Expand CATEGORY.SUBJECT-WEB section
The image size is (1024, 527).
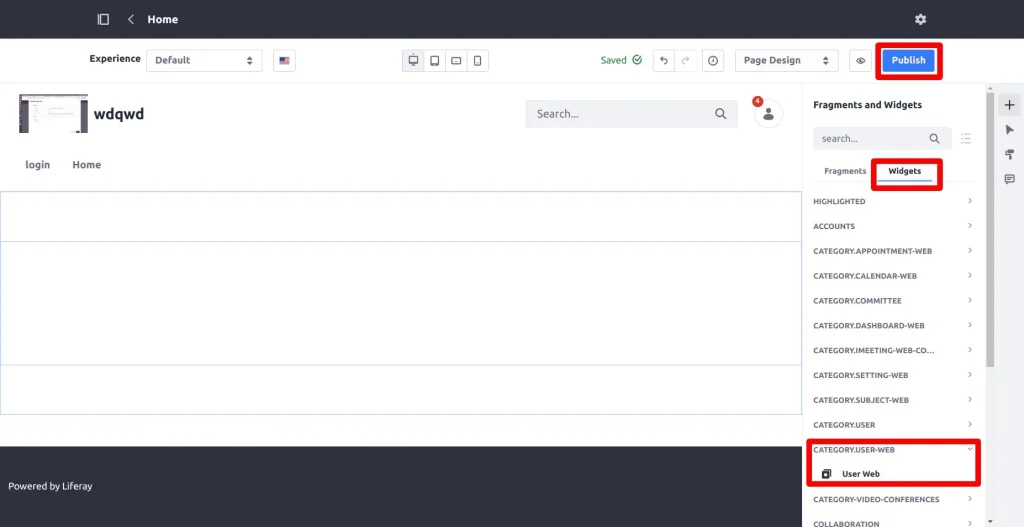(893, 400)
